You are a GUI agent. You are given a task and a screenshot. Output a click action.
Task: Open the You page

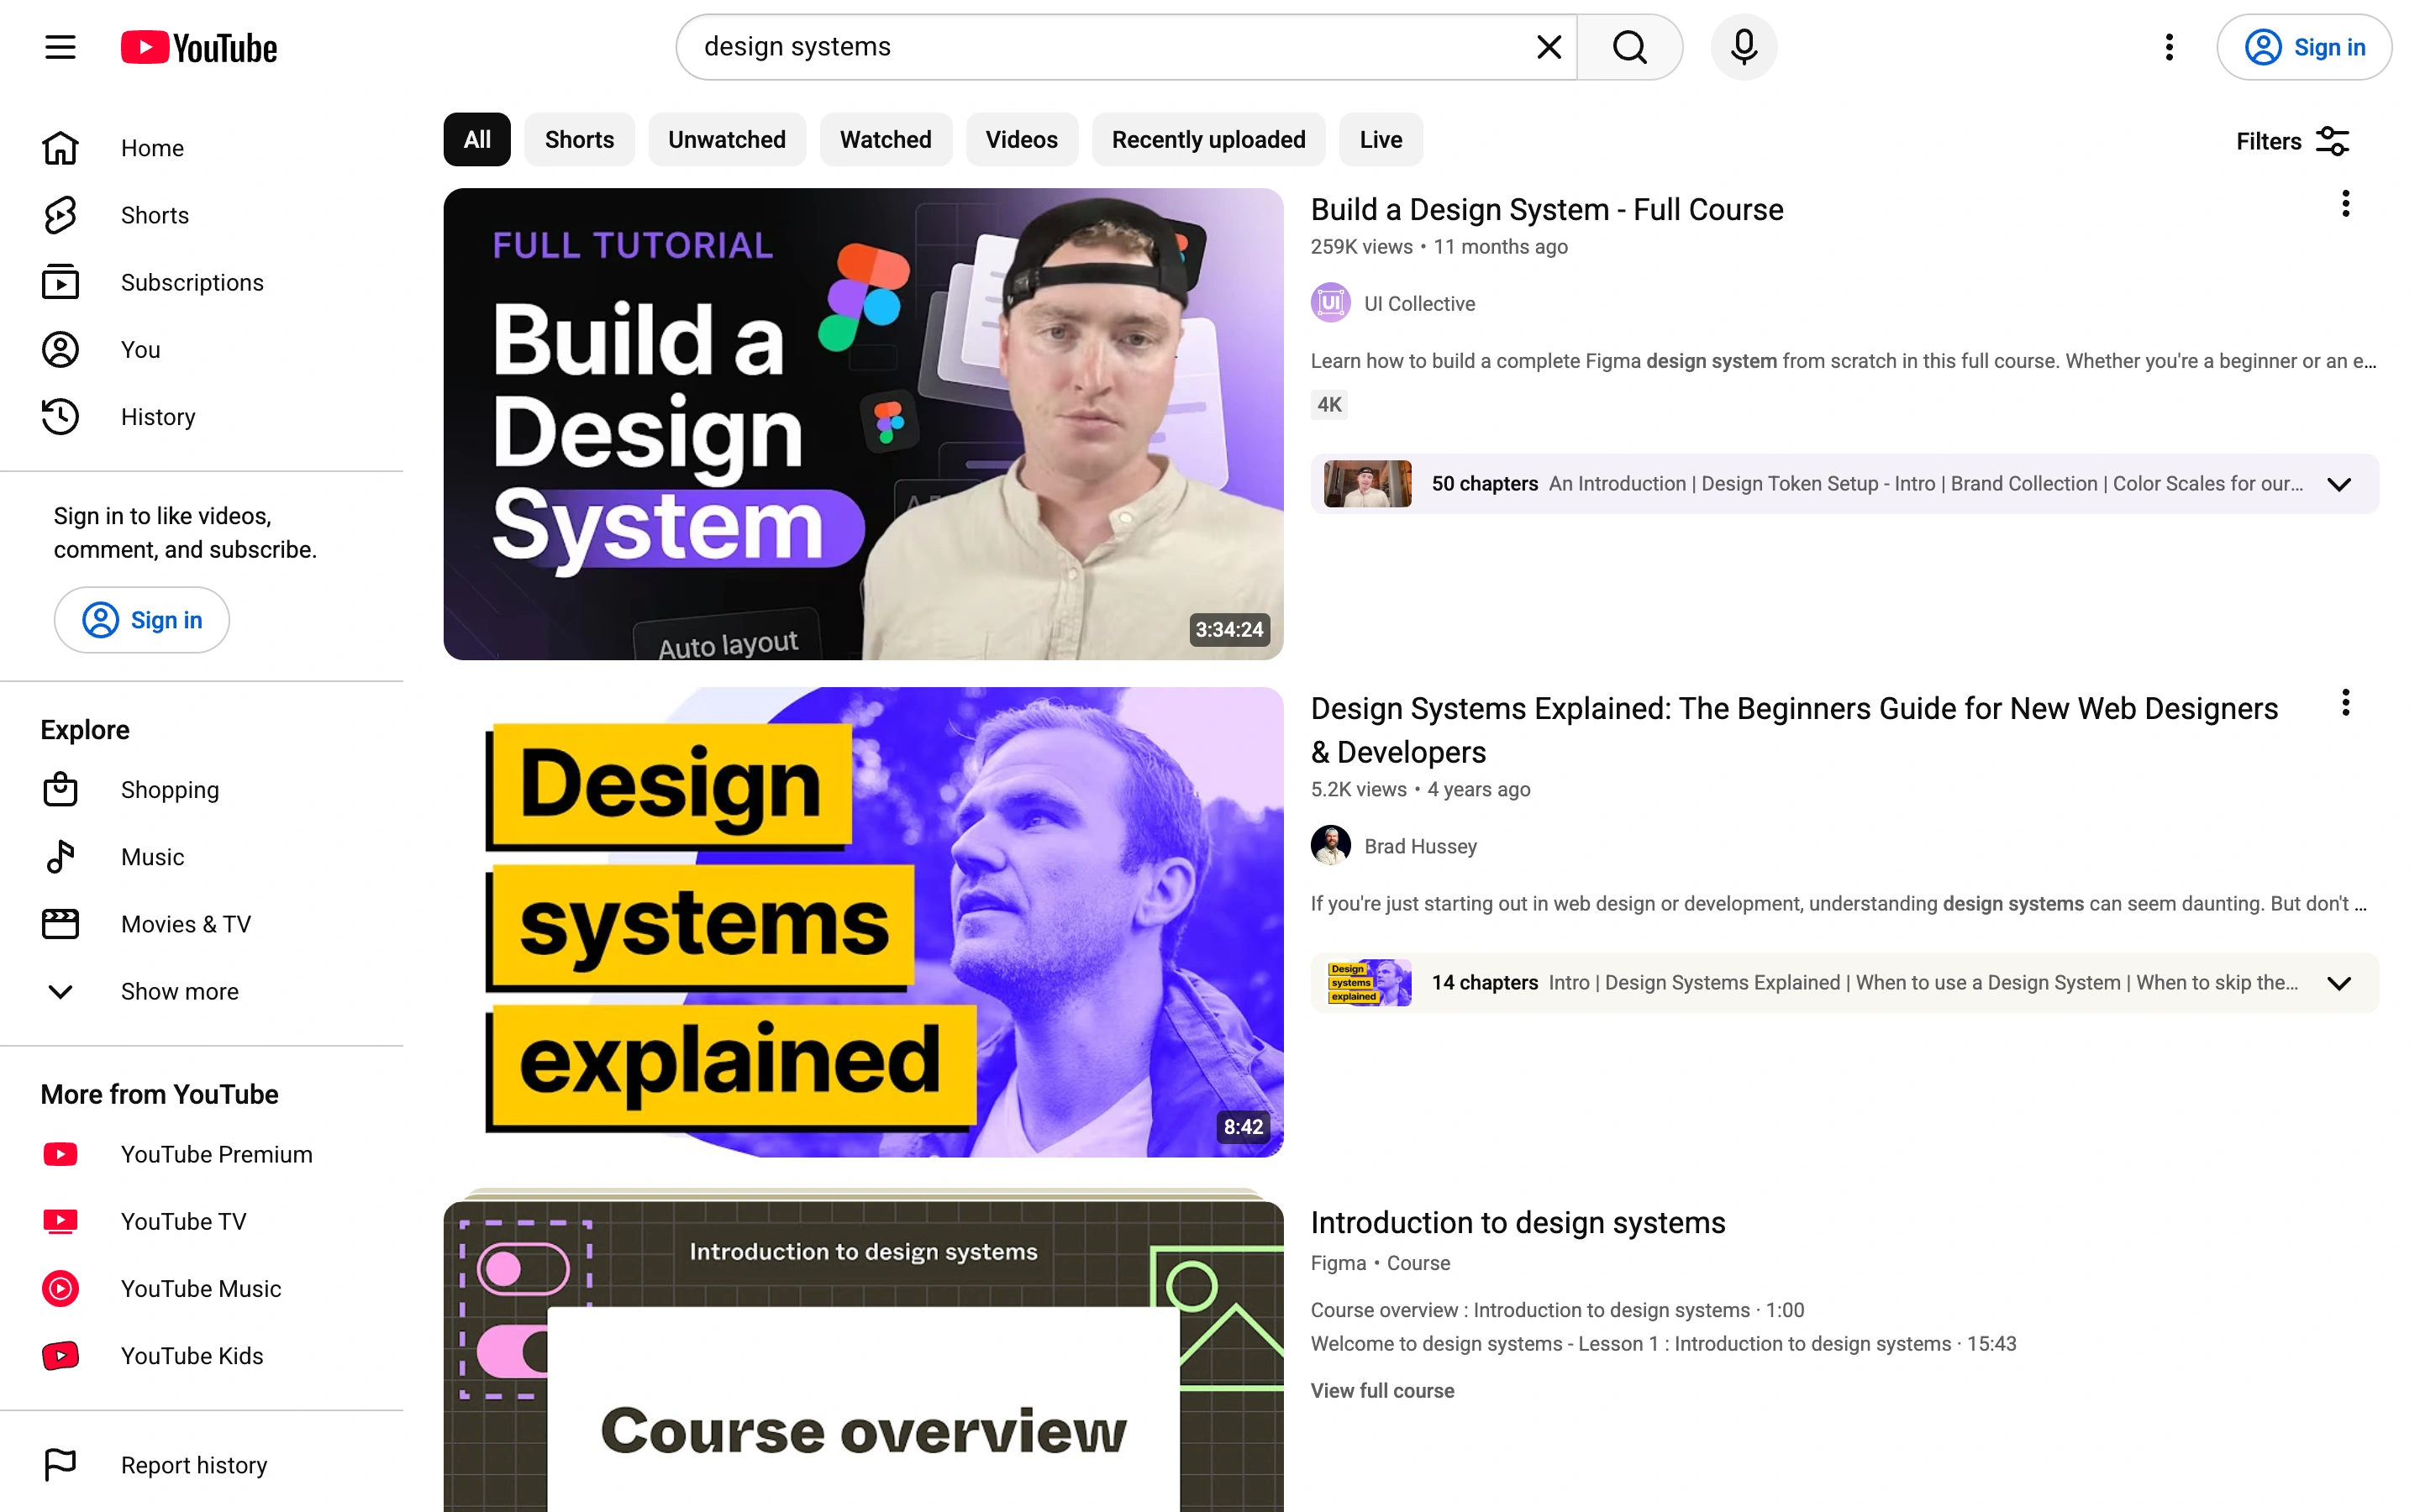click(x=202, y=349)
